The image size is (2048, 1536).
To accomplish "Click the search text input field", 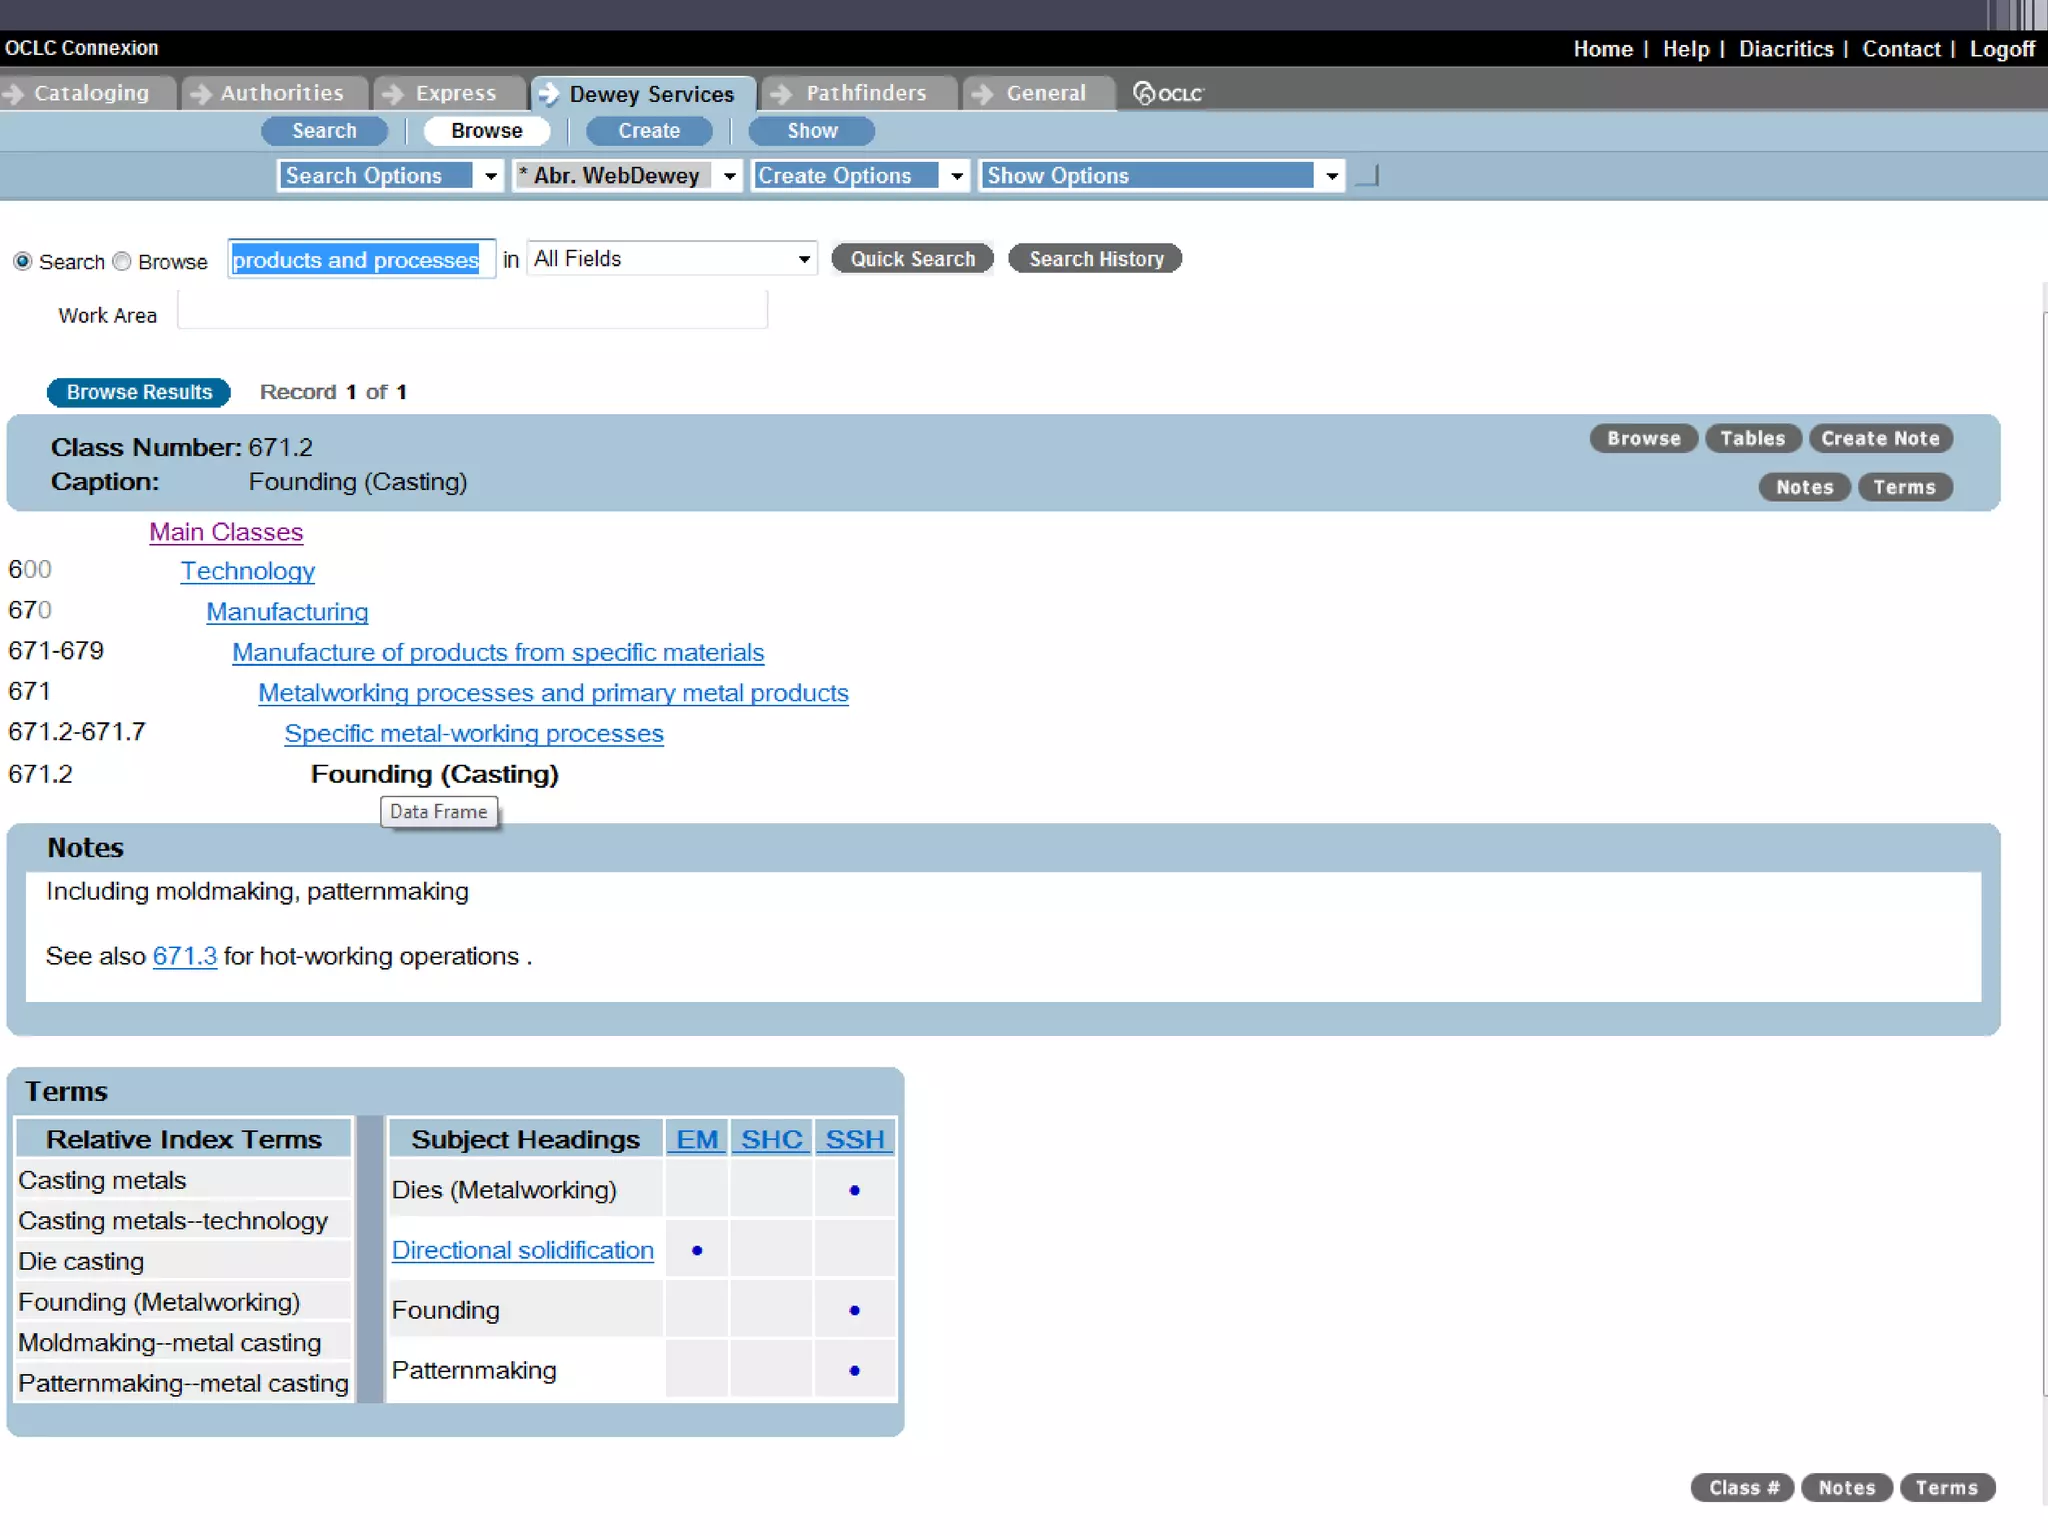I will click(360, 260).
